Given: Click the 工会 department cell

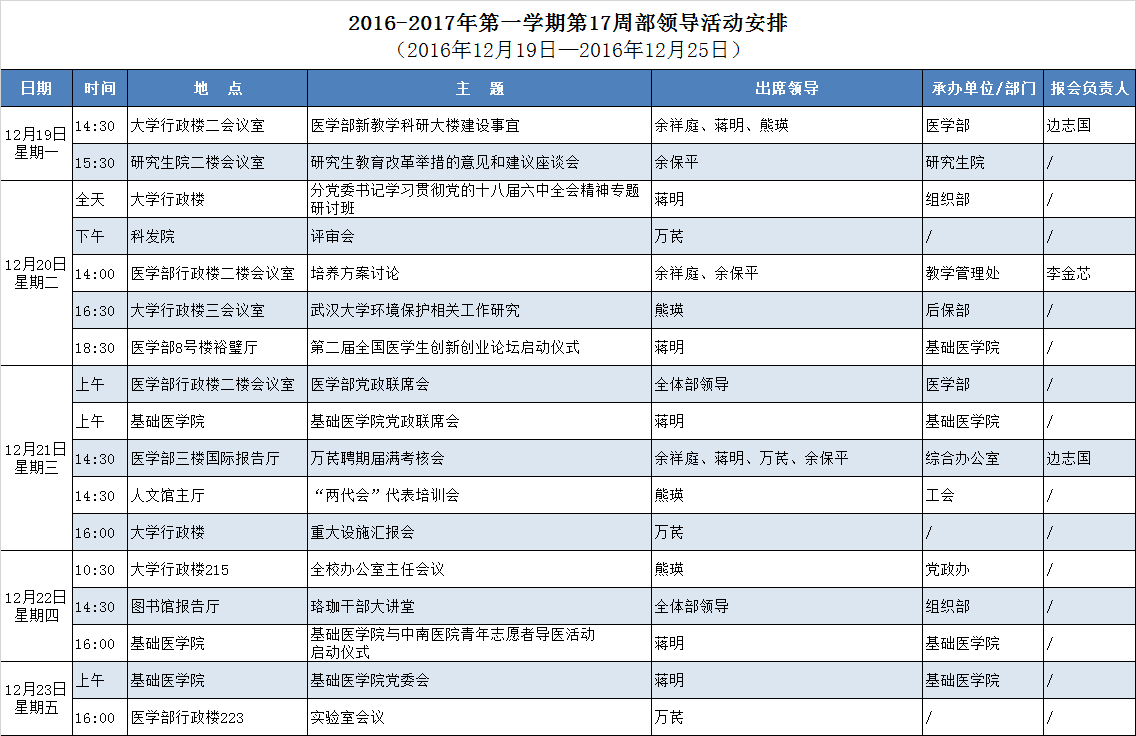Looking at the screenshot, I should click(940, 495).
